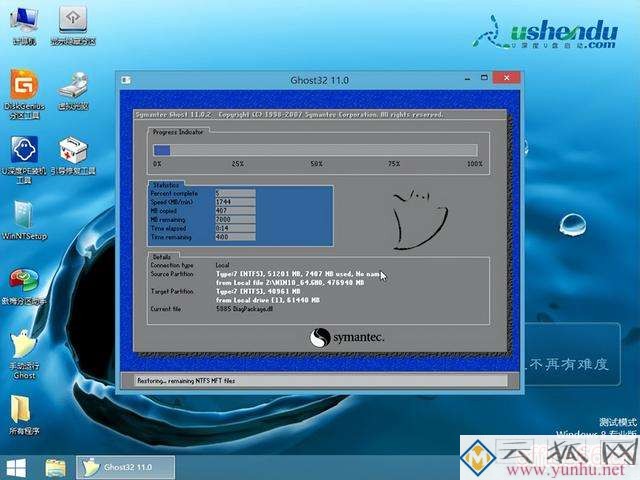Select the Percent complete value 5
640x480 pixels.
[236, 193]
